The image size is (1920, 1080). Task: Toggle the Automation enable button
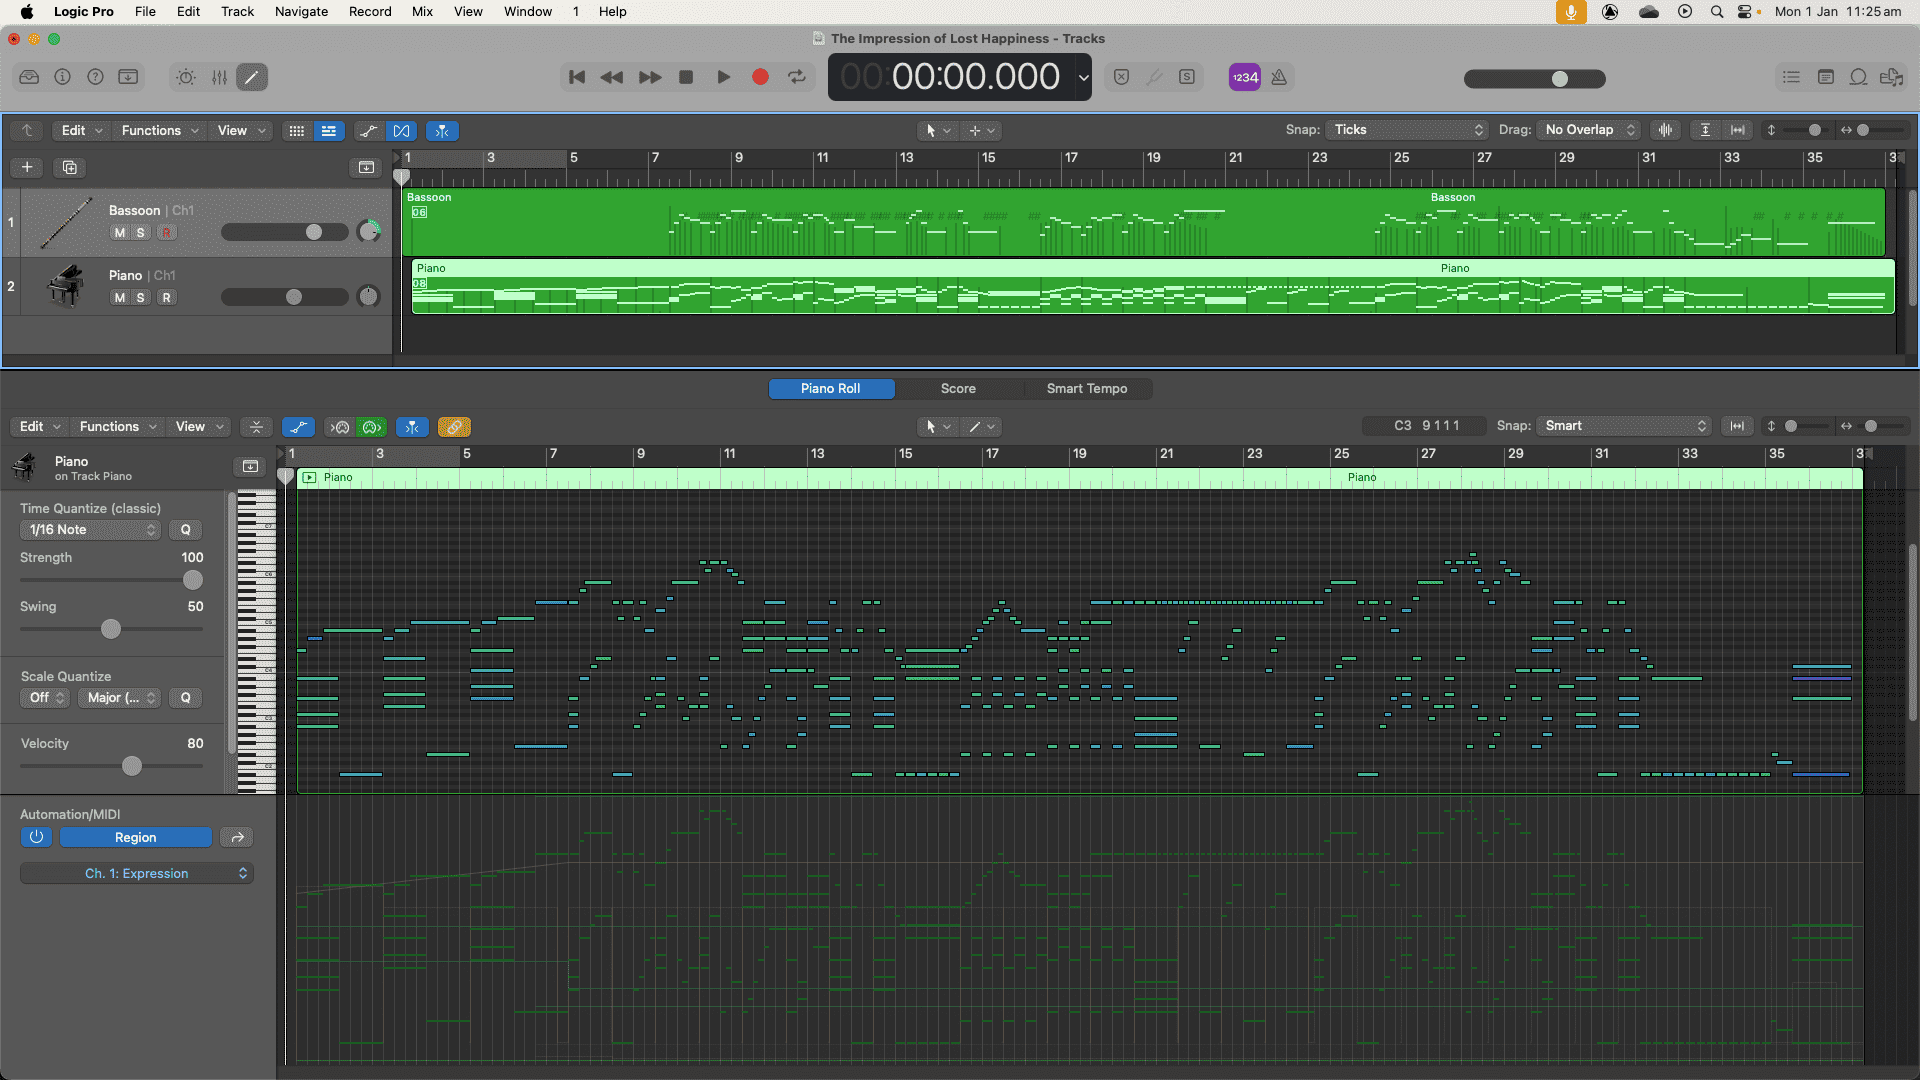36,837
